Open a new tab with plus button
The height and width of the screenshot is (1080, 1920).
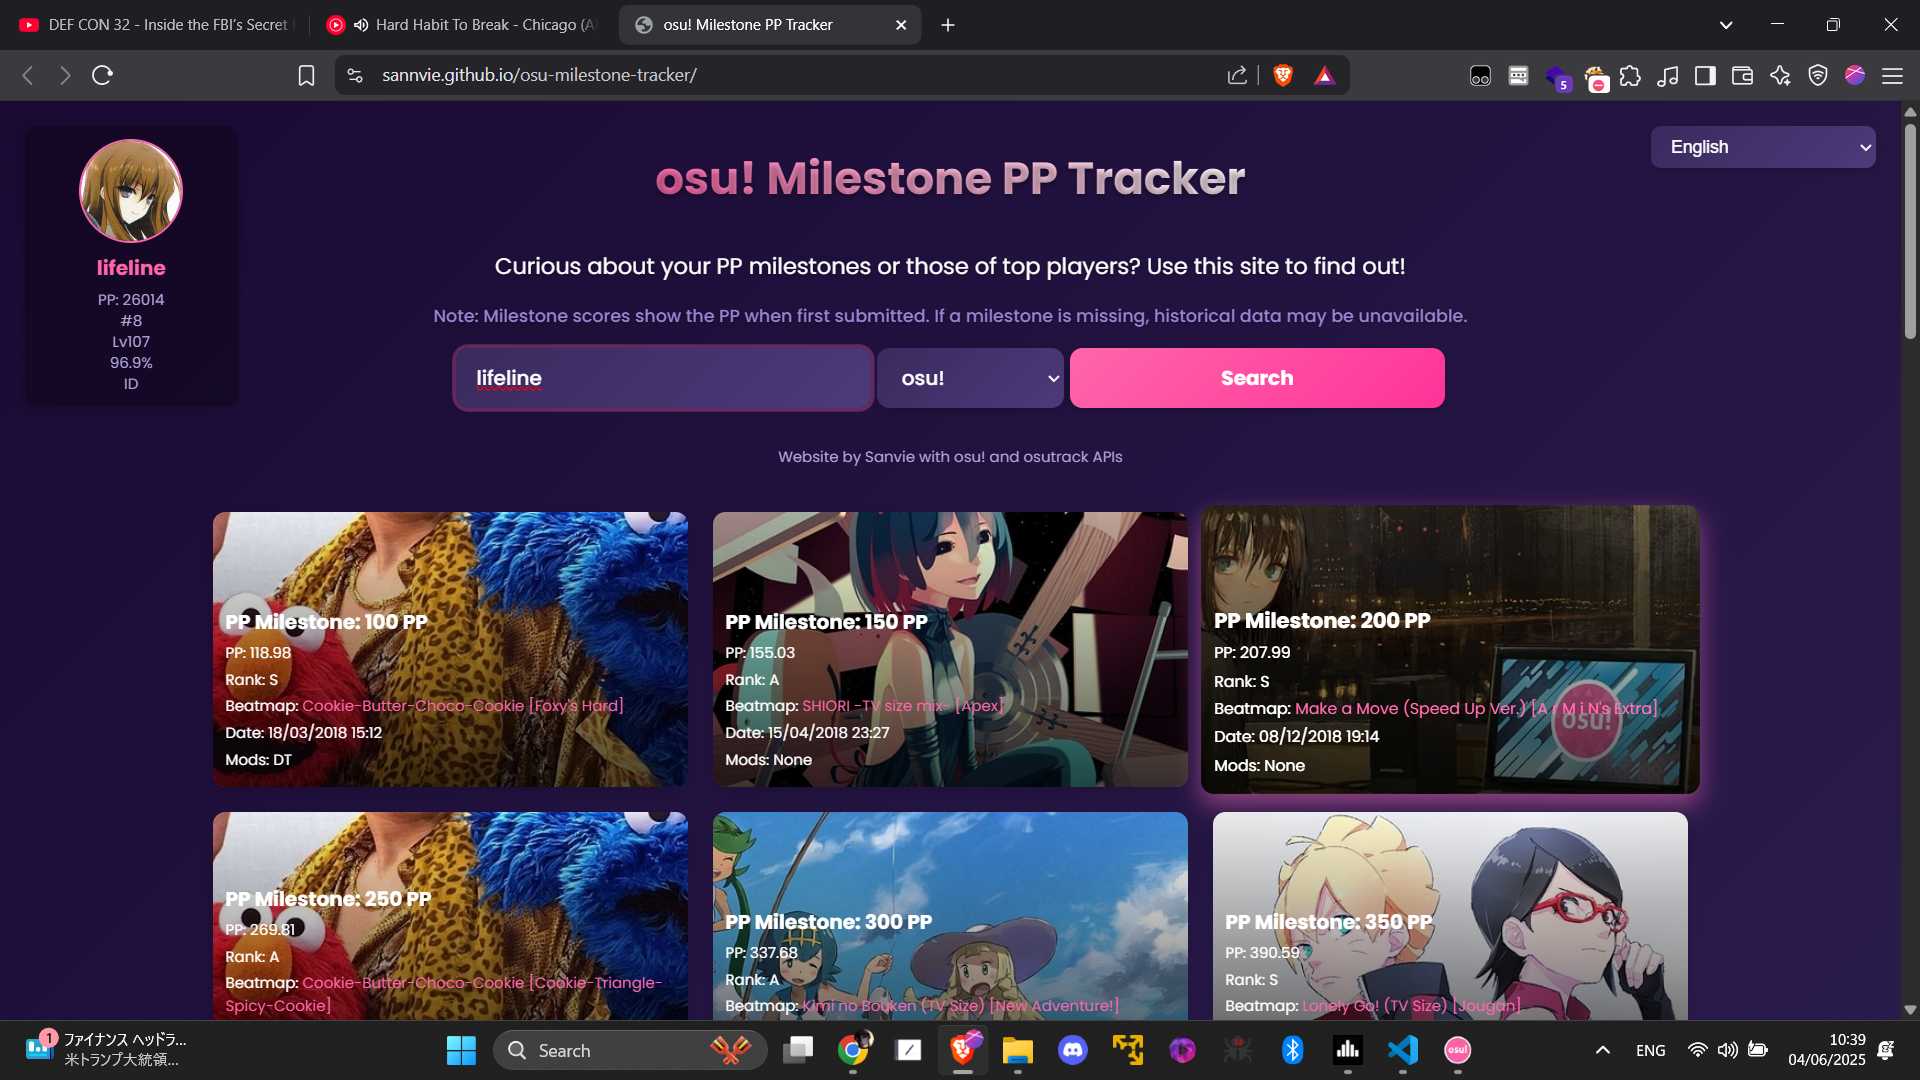pos(948,25)
